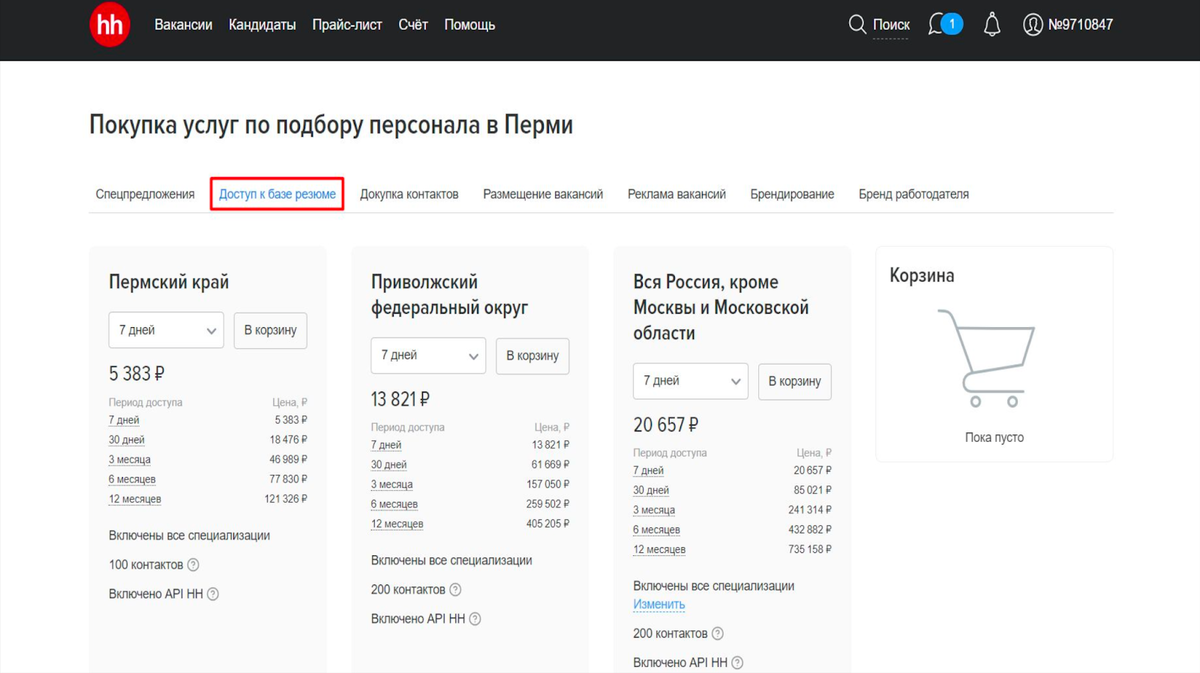Open Кандидаты menu
Image resolution: width=1200 pixels, height=673 pixels.
(262, 25)
